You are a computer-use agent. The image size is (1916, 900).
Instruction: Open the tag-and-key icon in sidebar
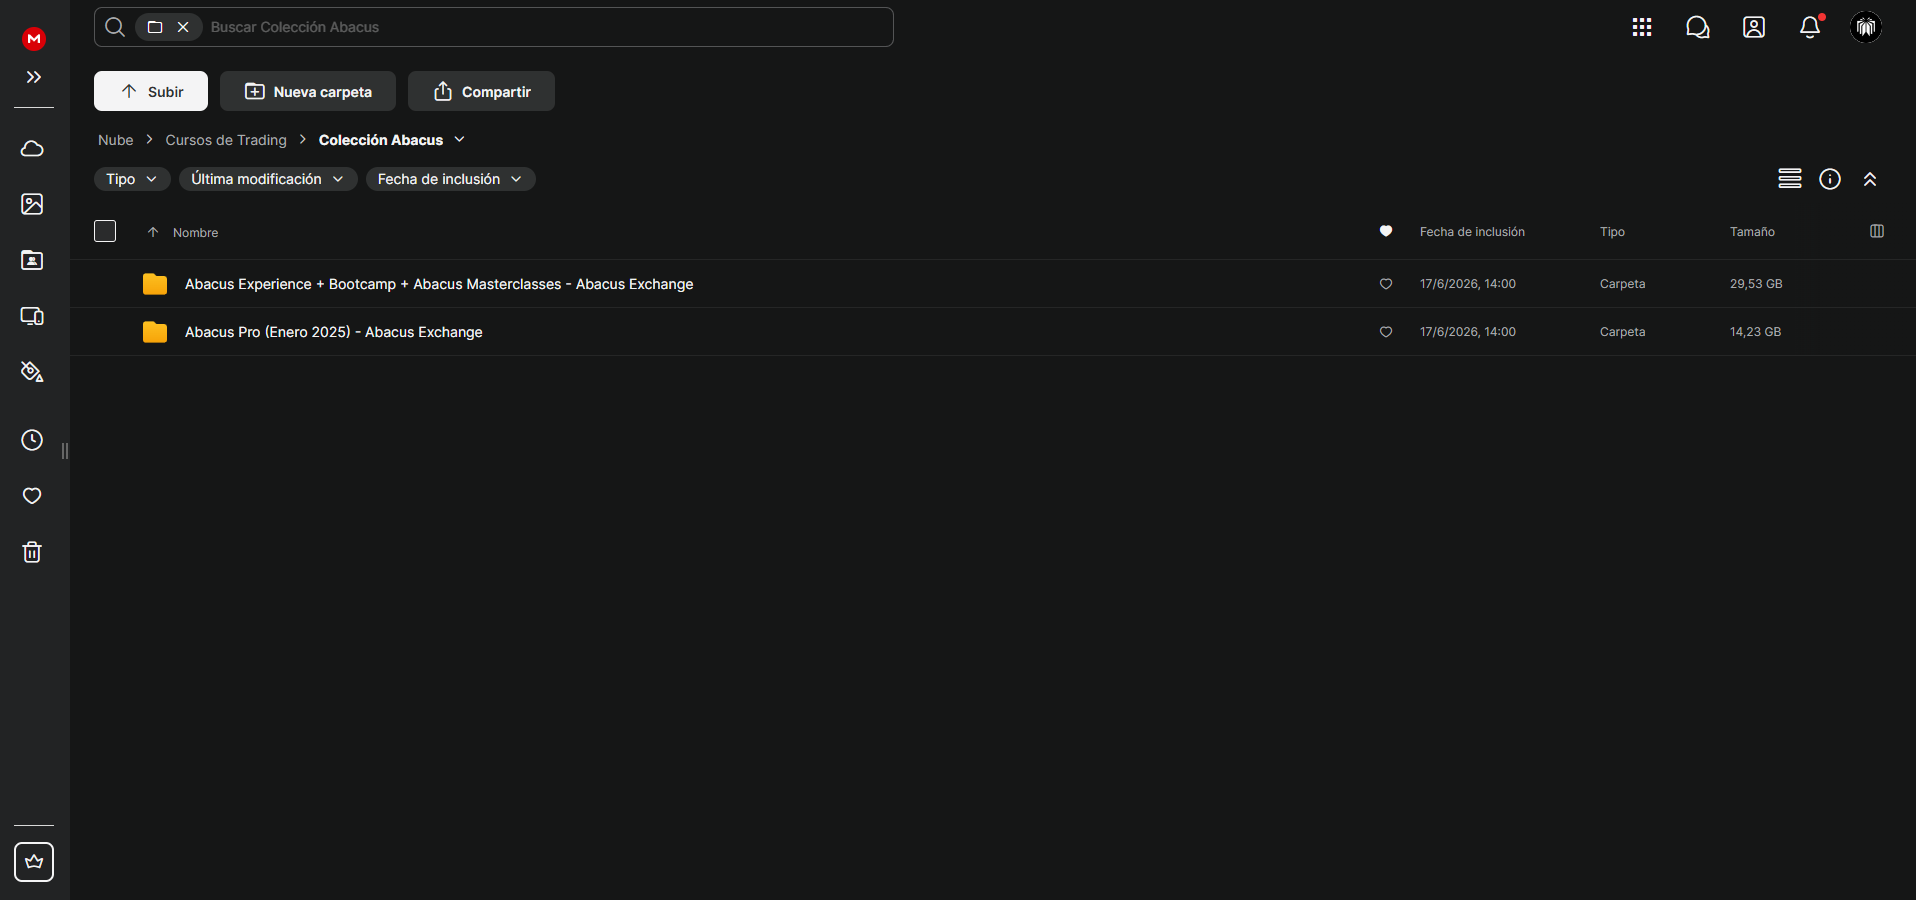click(32, 372)
